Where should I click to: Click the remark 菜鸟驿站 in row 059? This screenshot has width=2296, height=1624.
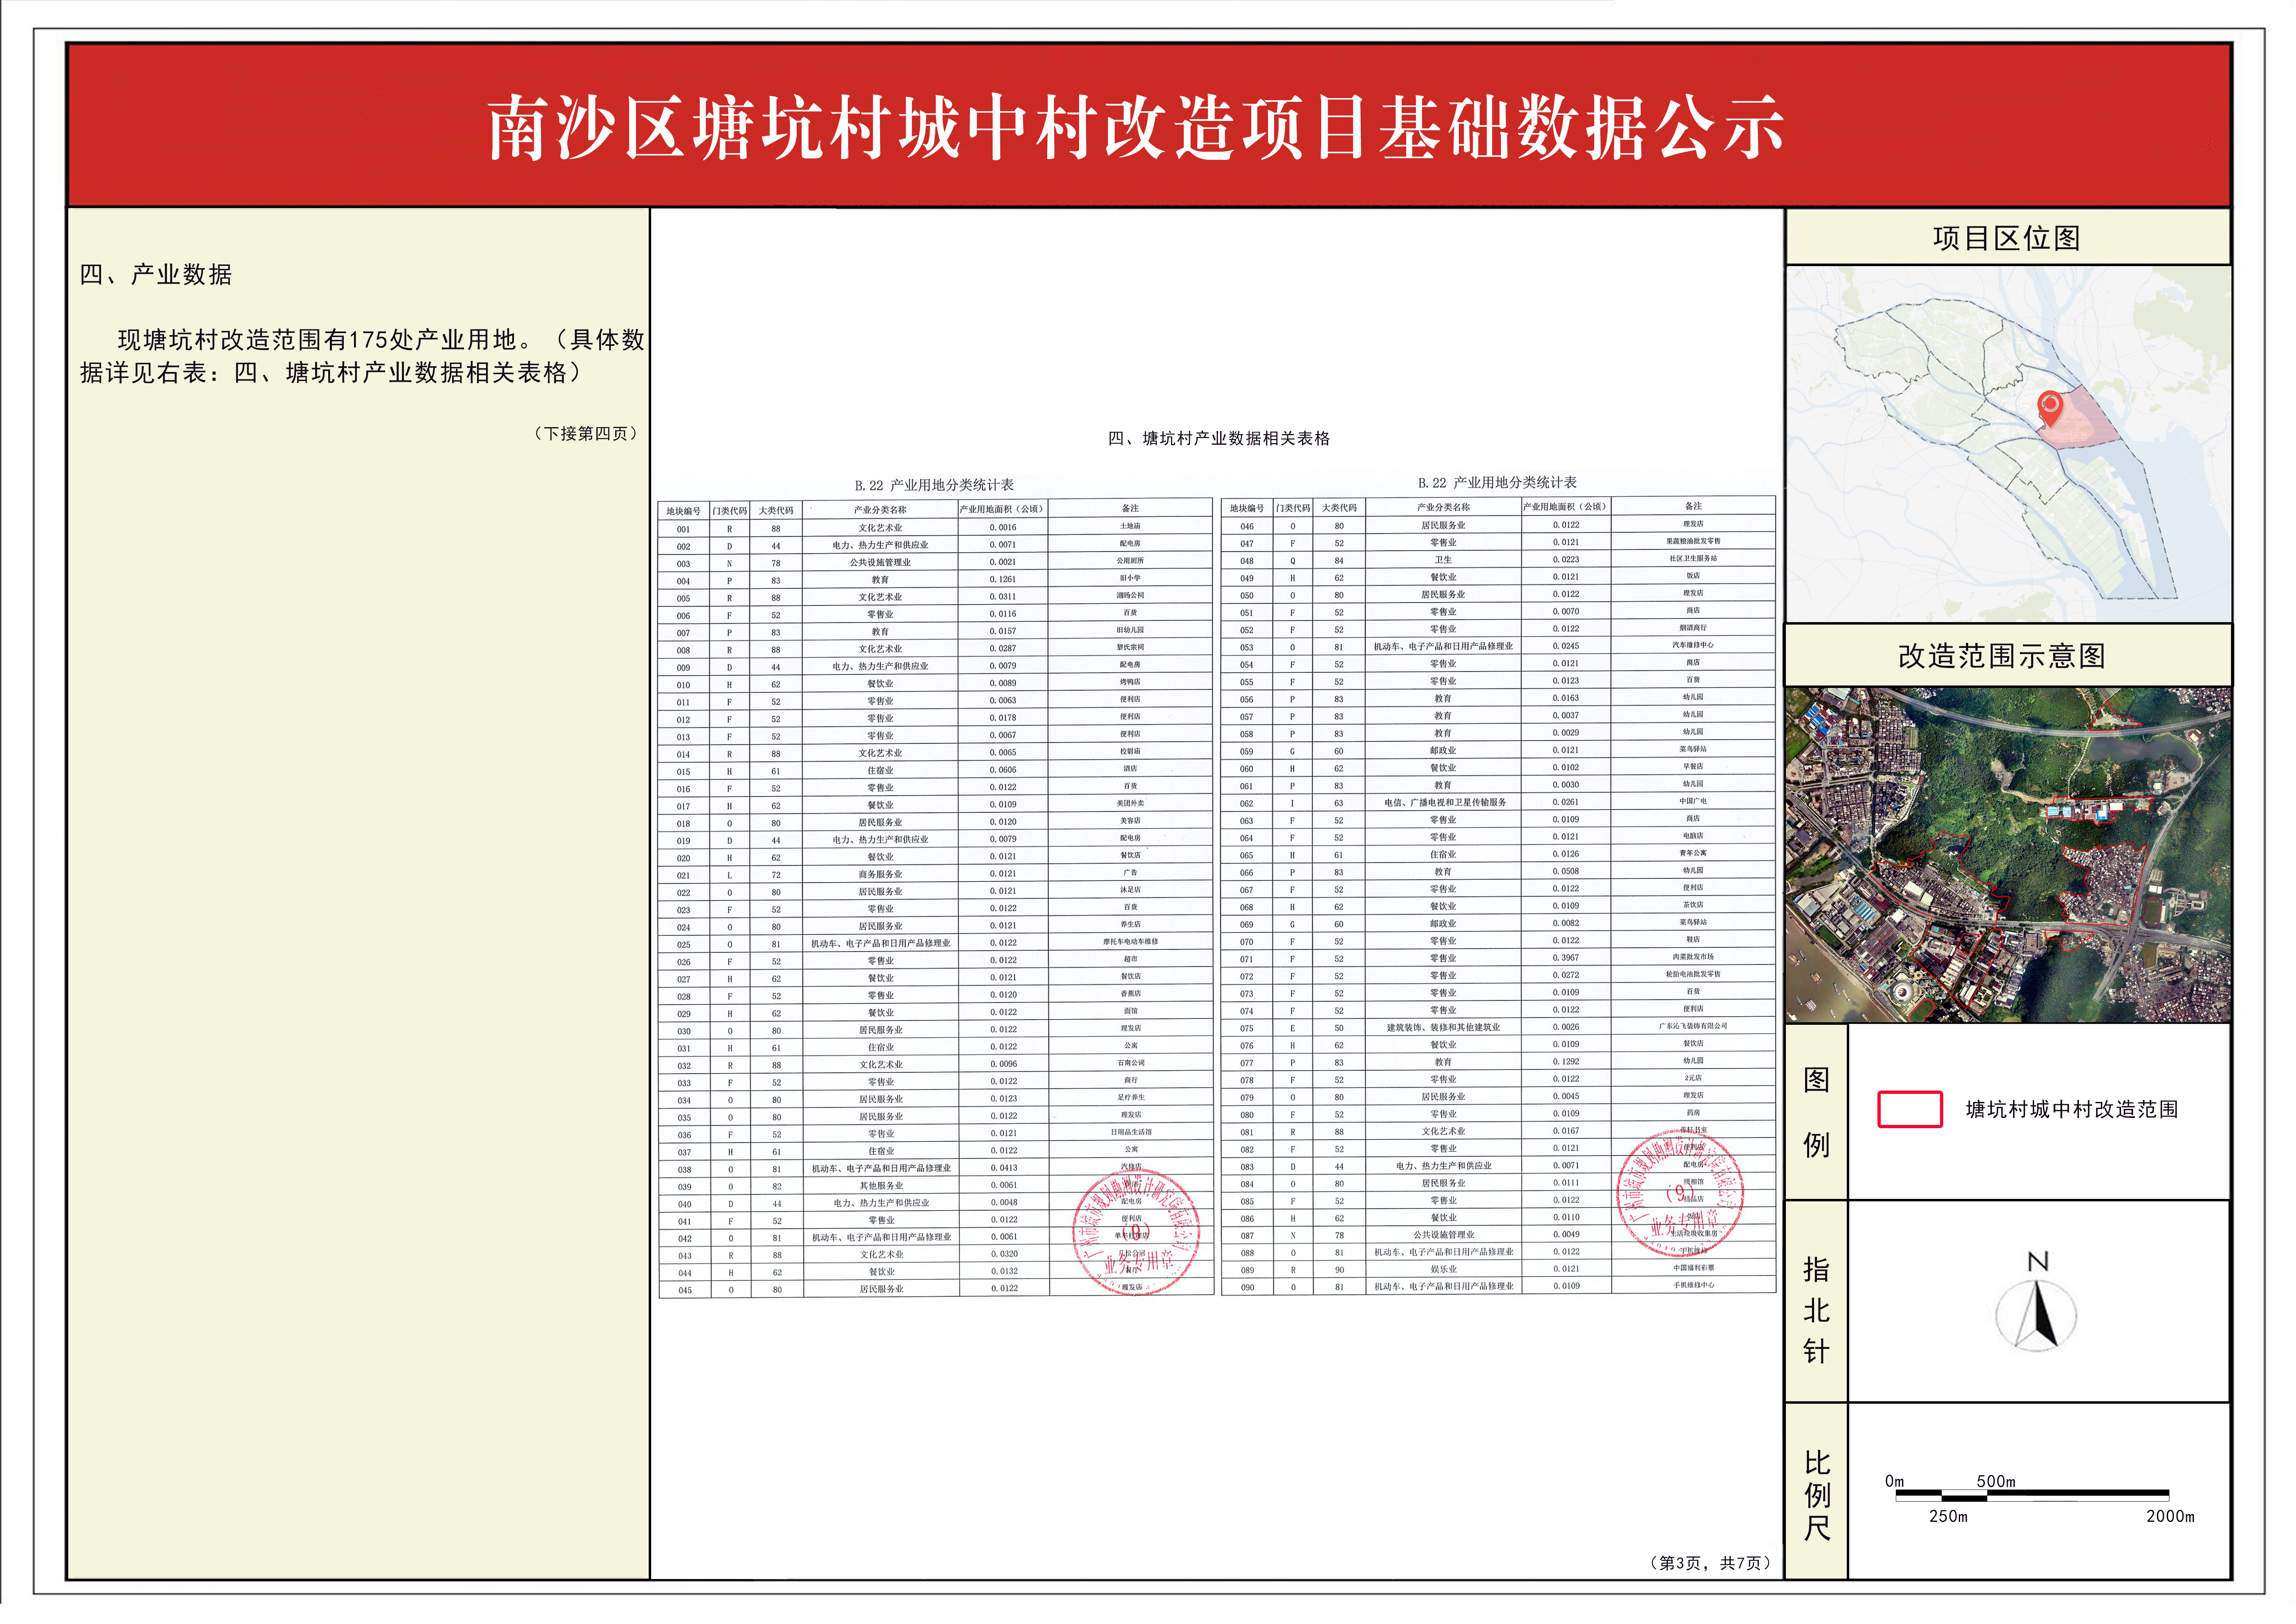(1693, 749)
